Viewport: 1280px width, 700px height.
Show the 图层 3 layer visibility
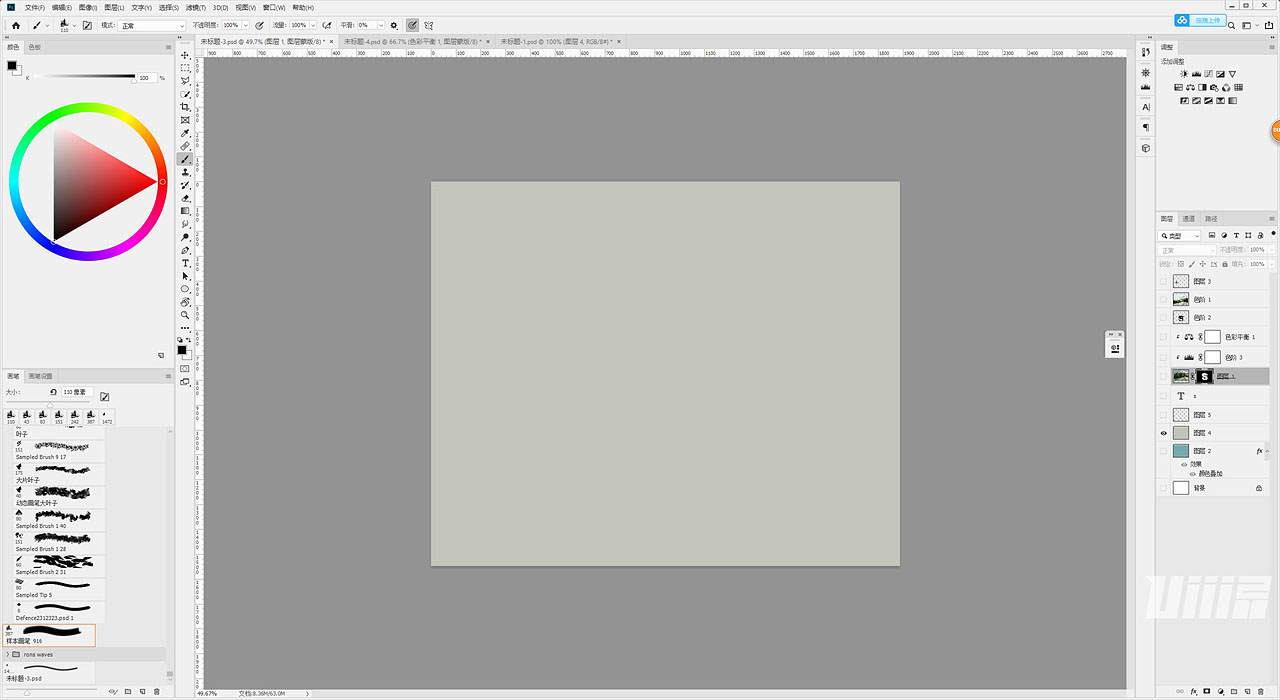click(1162, 281)
